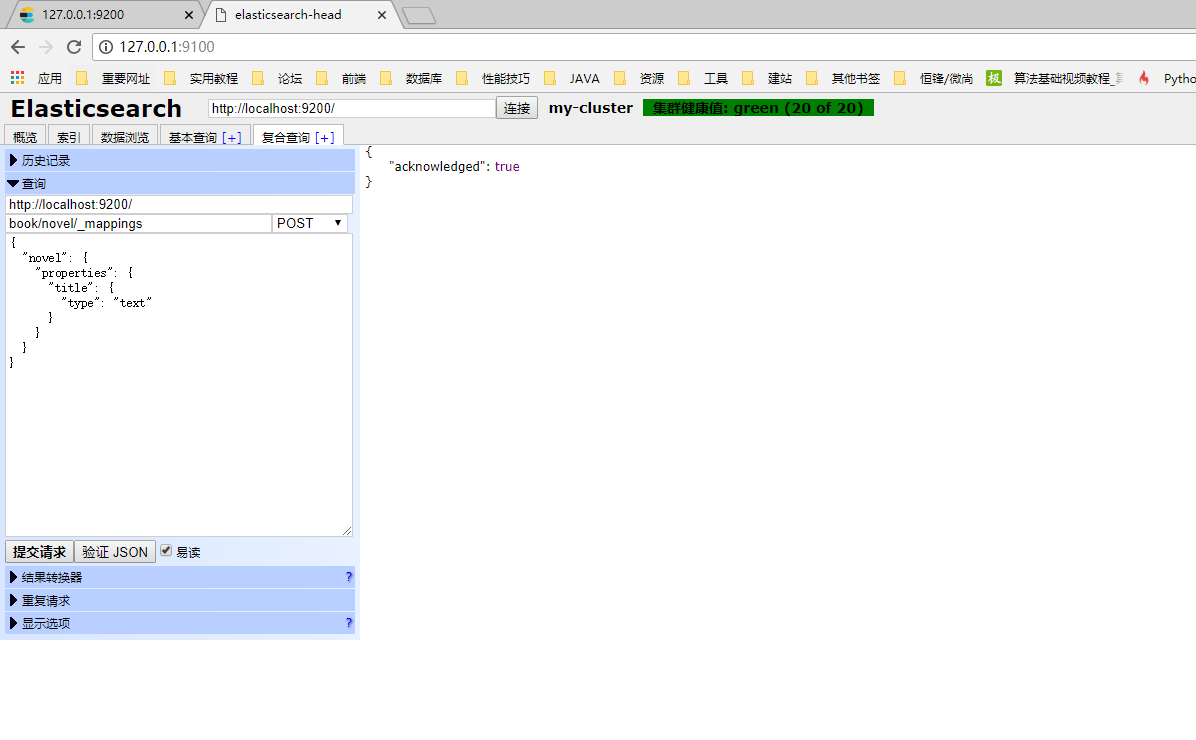The width and height of the screenshot is (1196, 740).
Task: Open the Python bookmark with flame icon
Action: [x=1166, y=79]
